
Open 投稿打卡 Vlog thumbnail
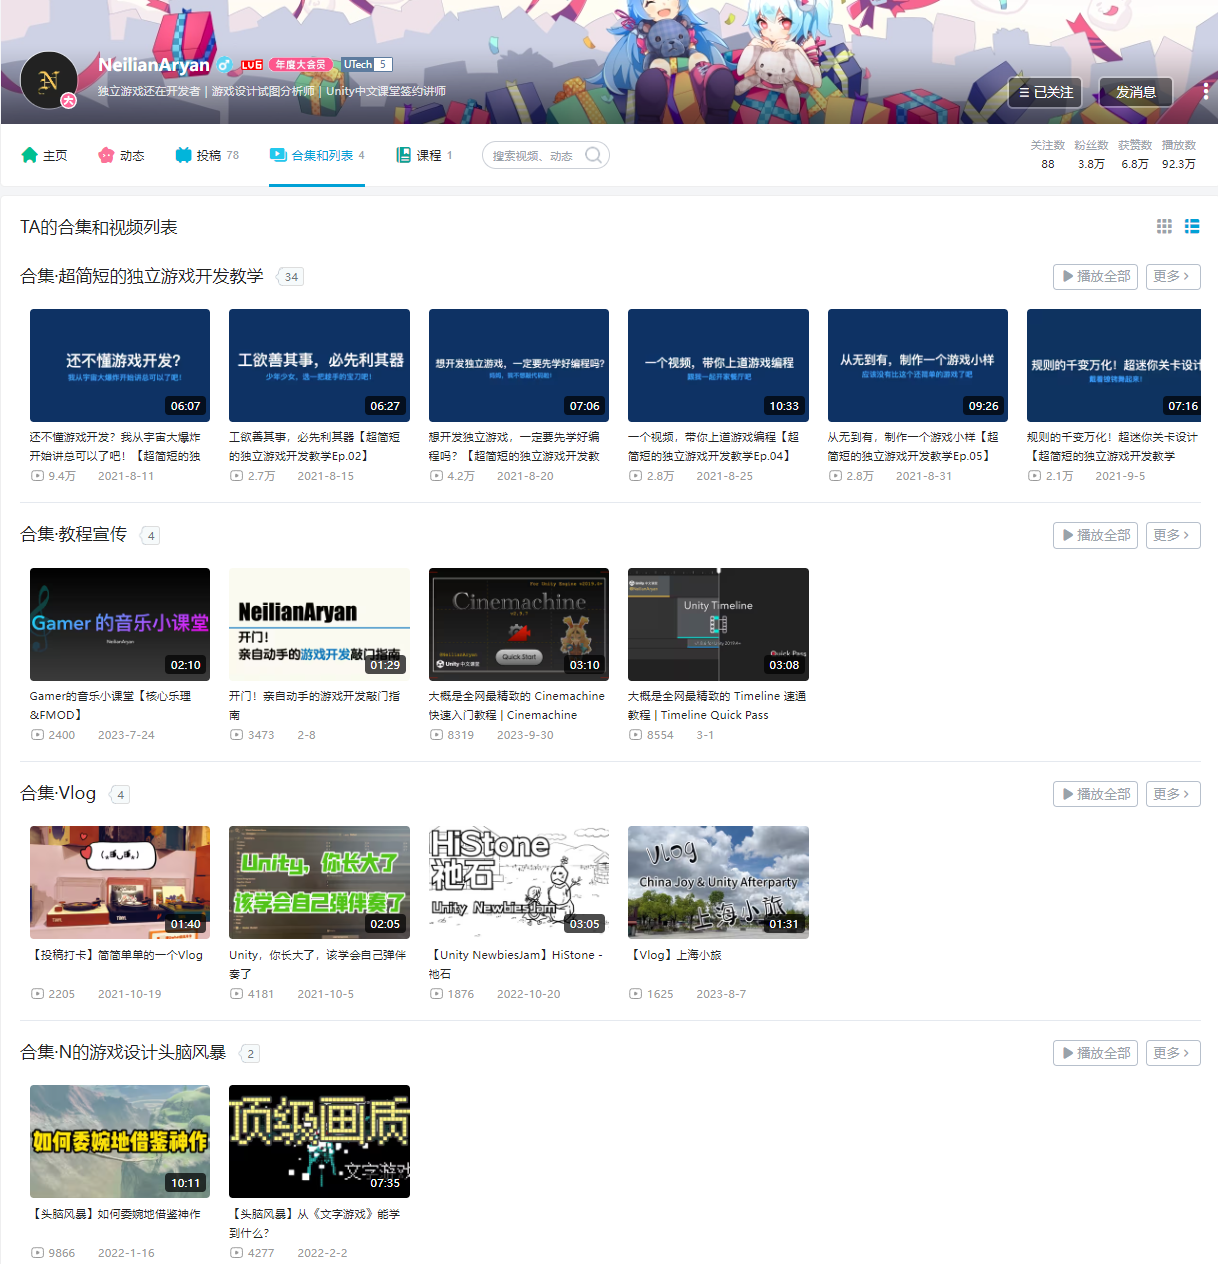pos(120,883)
